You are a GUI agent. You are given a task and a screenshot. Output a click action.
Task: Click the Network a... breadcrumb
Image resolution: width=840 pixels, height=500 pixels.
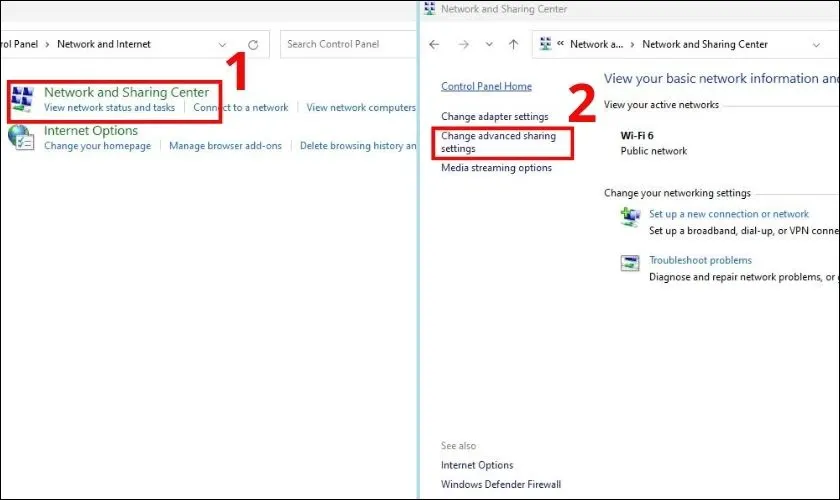[596, 44]
